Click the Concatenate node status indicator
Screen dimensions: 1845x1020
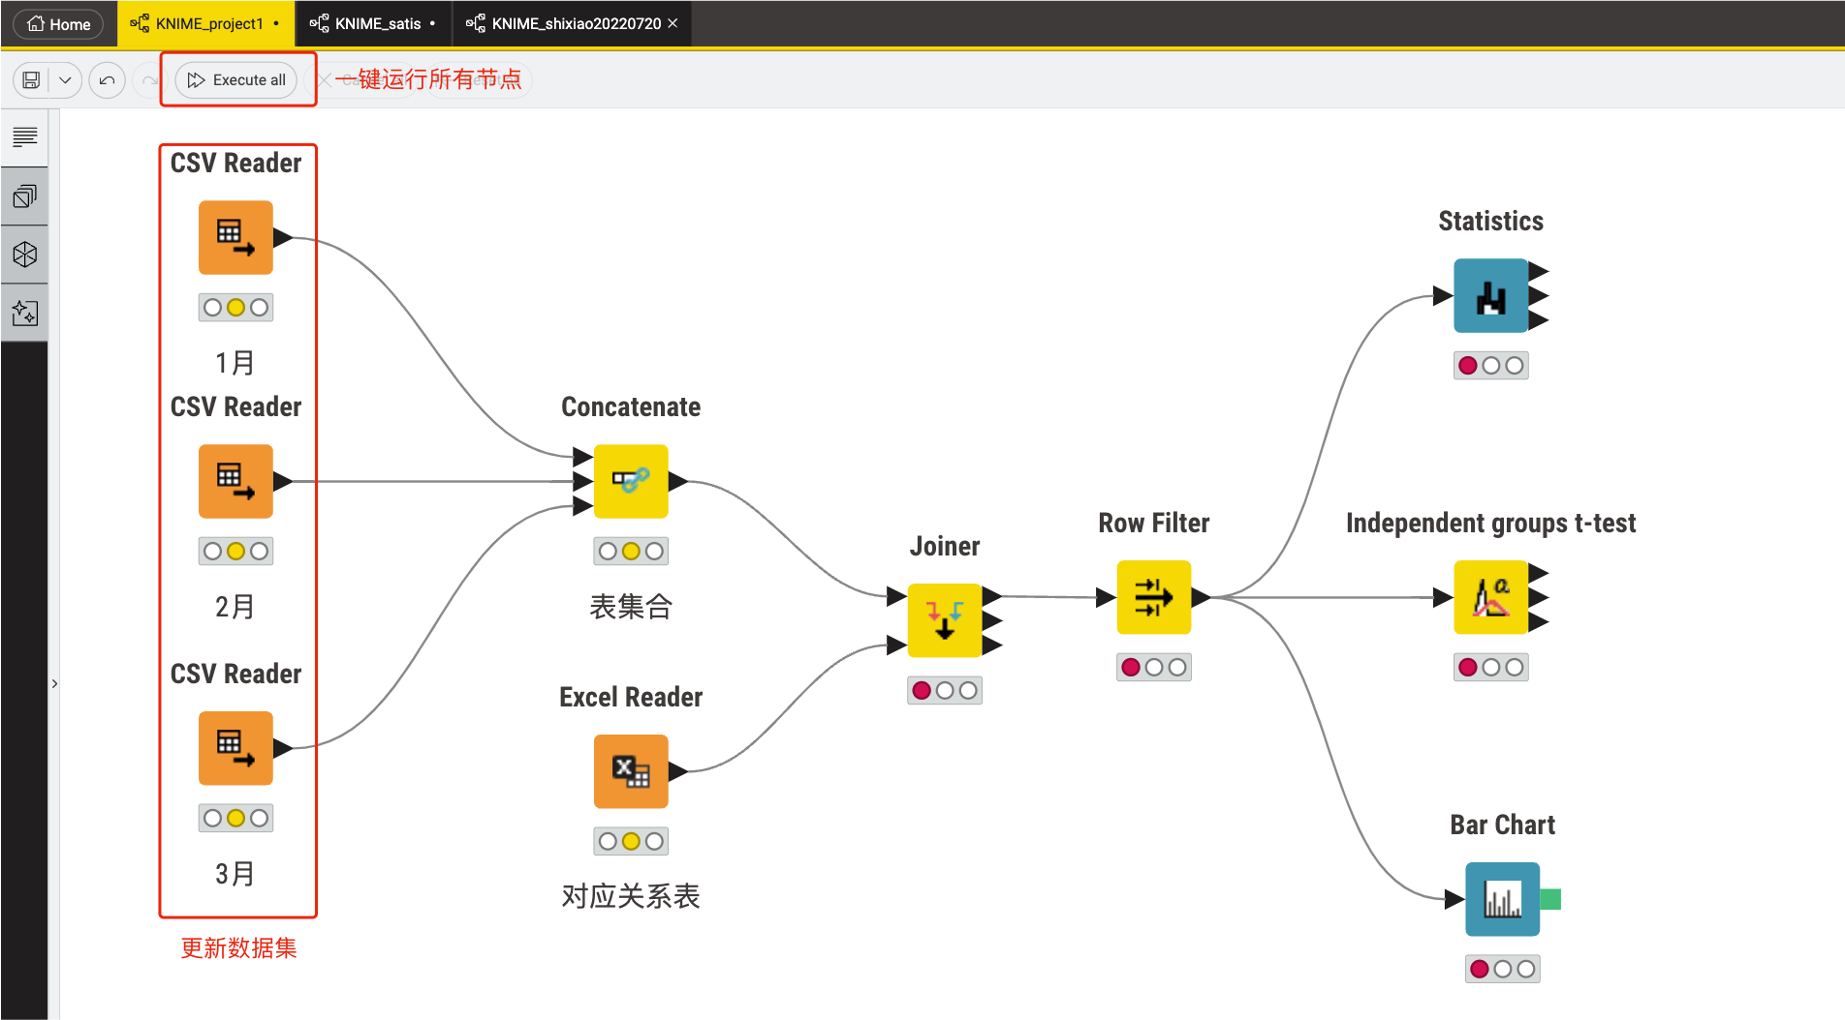(x=631, y=551)
